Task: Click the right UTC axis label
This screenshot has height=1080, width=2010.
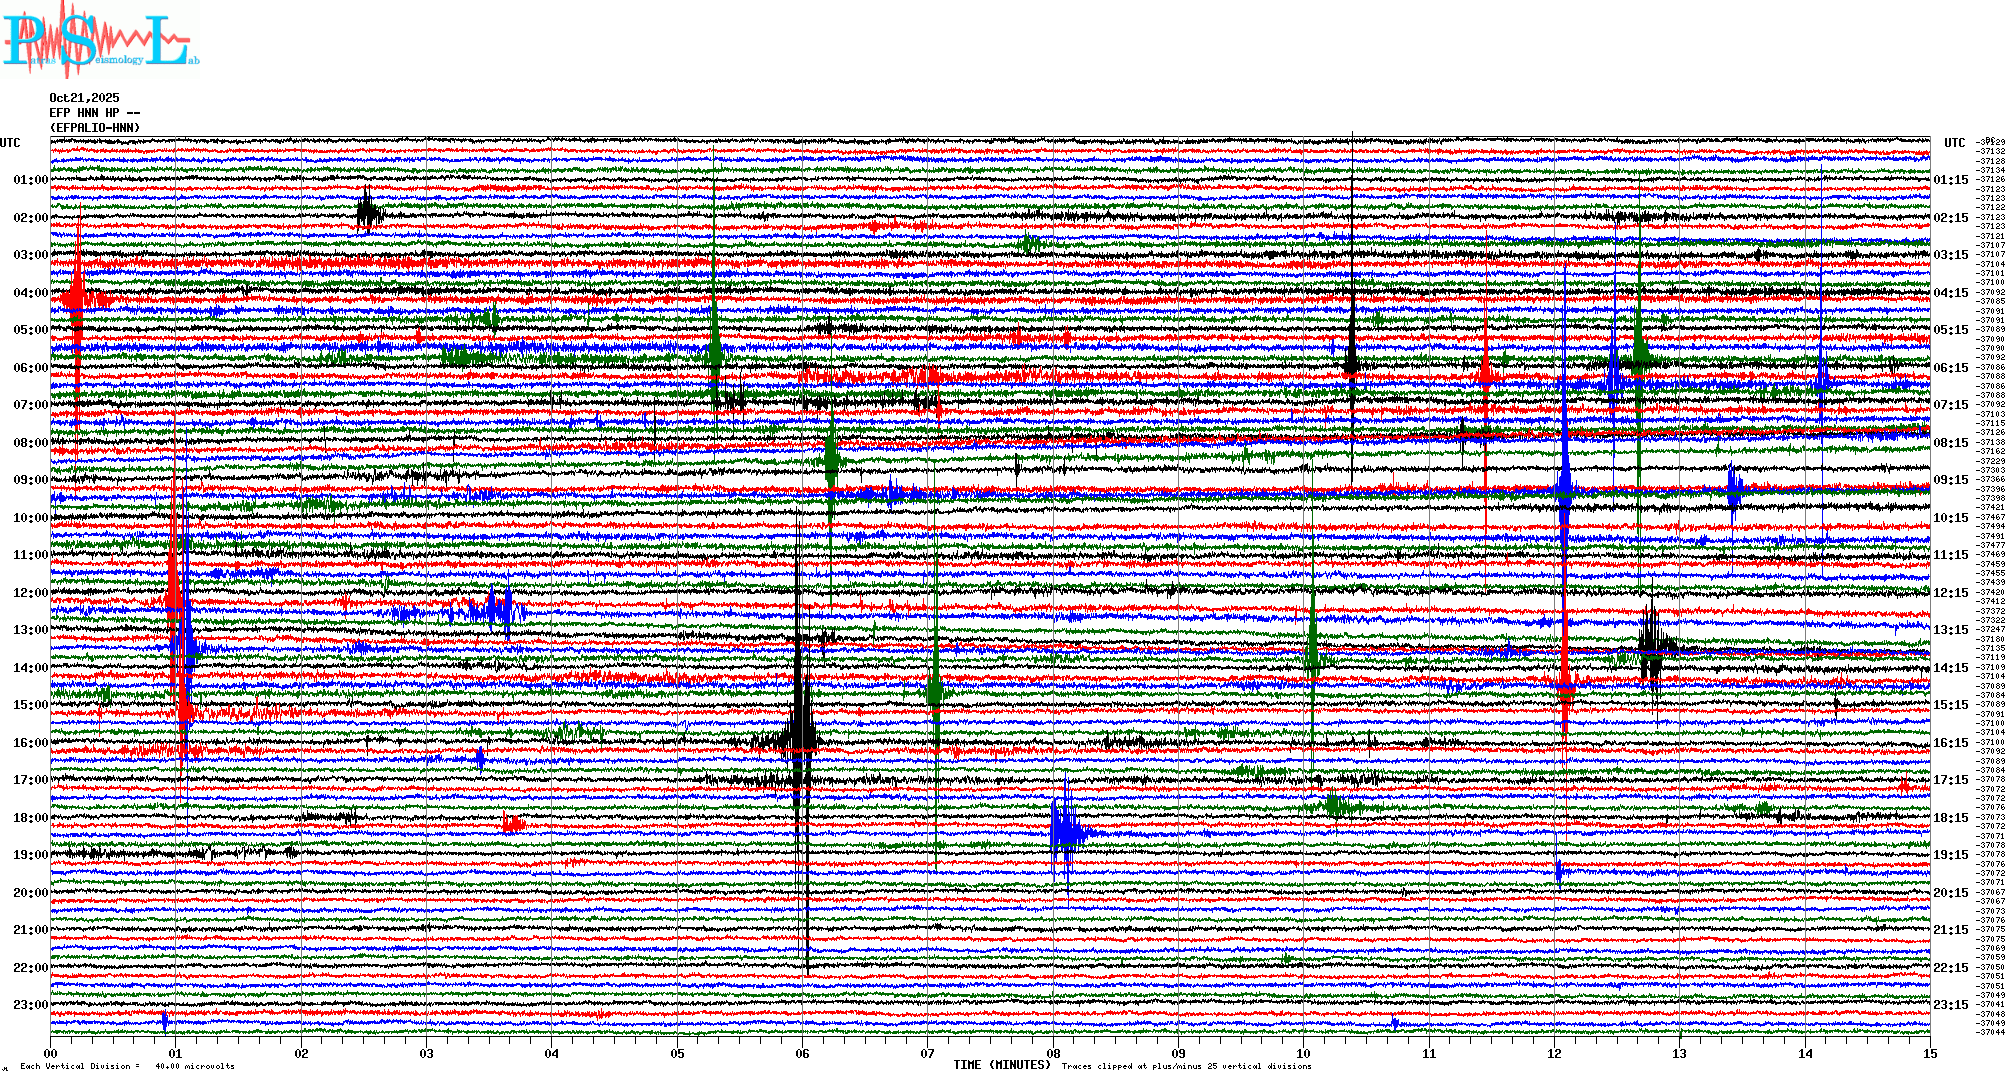Action: tap(1954, 143)
